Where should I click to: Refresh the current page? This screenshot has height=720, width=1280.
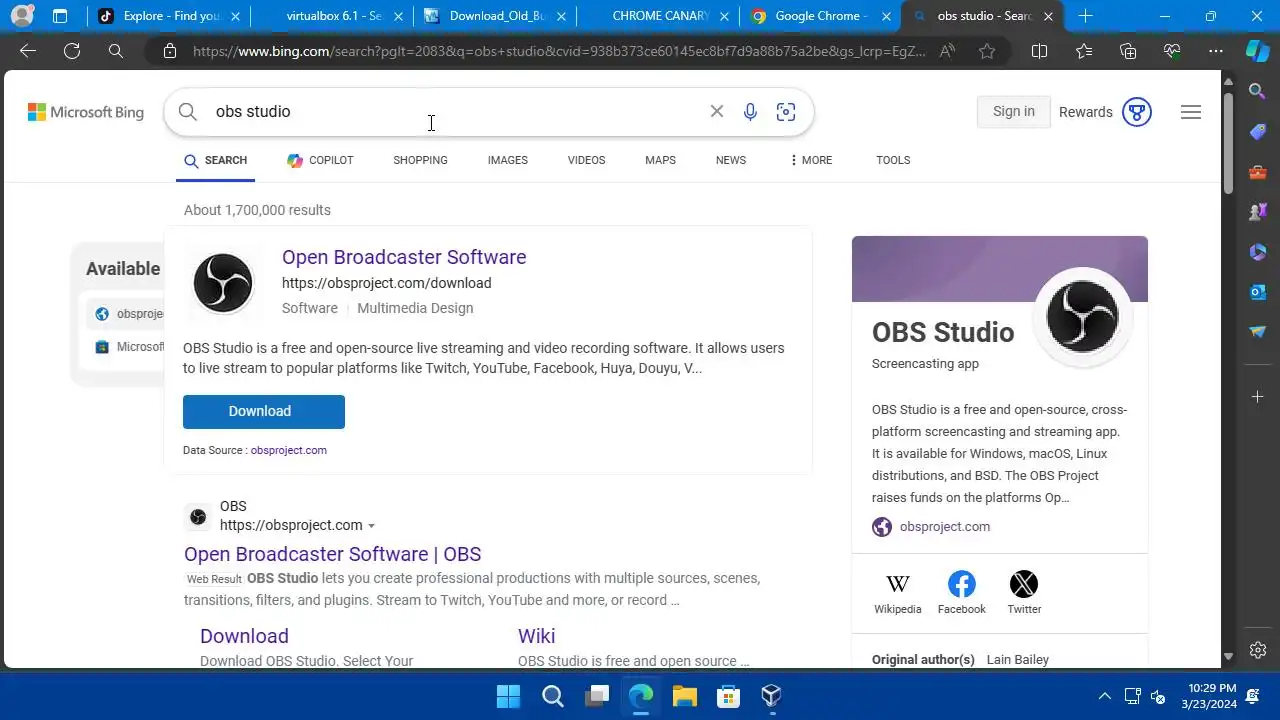(72, 51)
